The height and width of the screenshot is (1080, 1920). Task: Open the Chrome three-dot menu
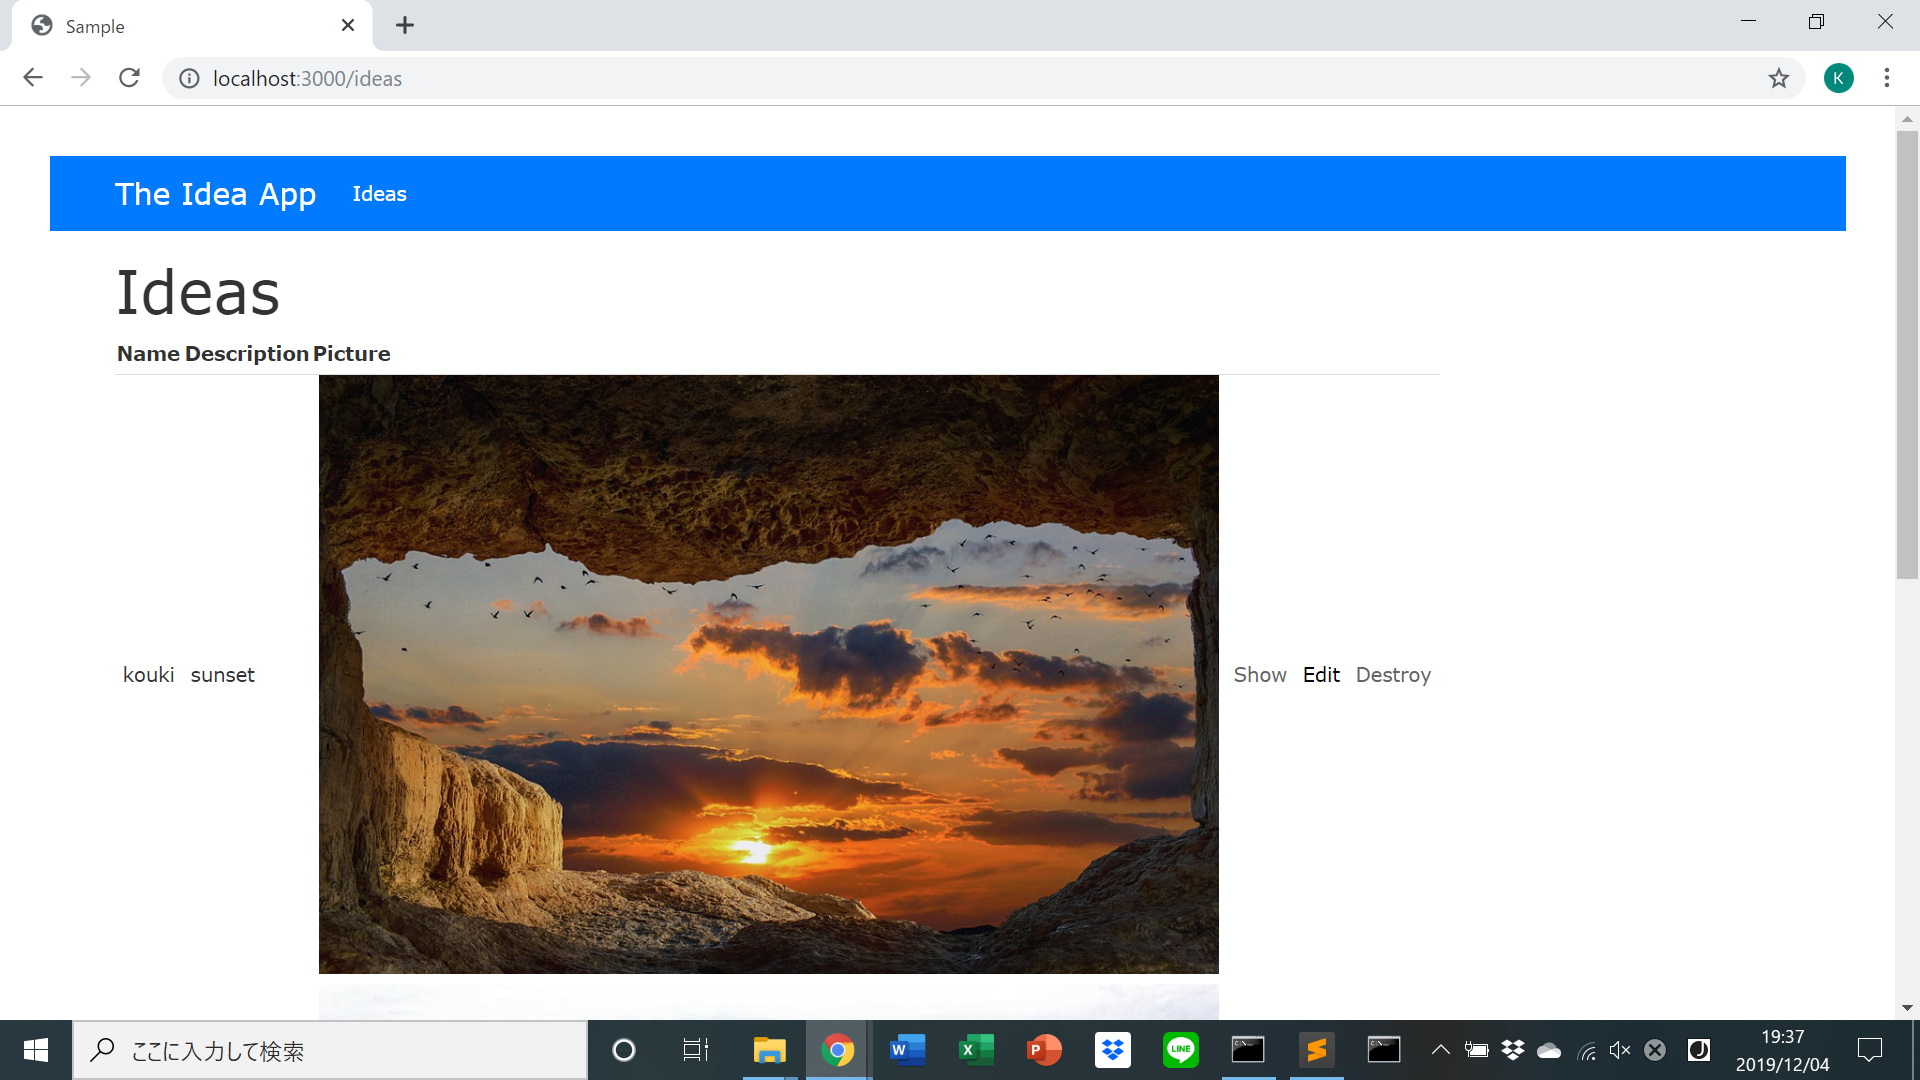[1886, 78]
